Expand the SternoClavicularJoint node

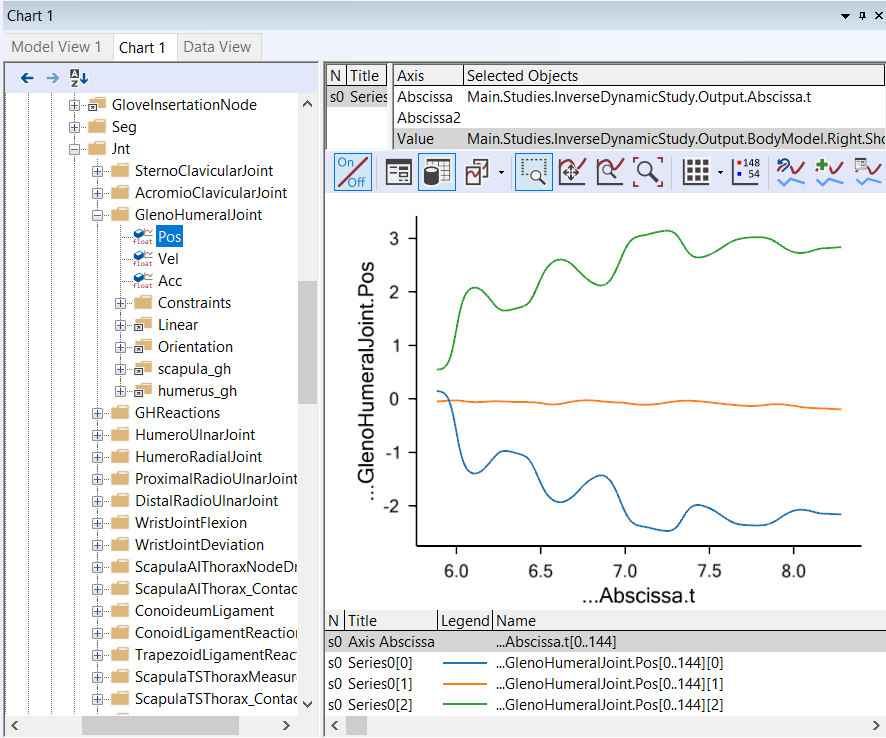point(97,171)
